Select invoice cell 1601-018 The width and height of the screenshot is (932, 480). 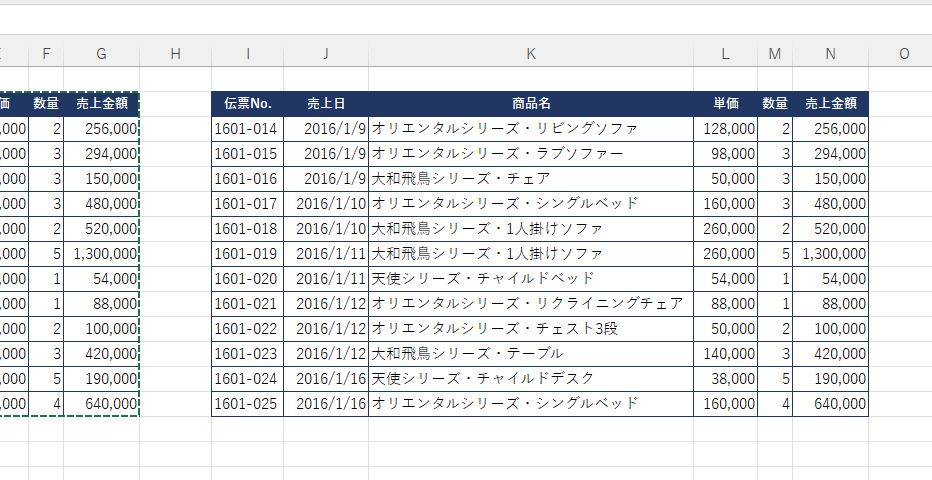[247, 229]
